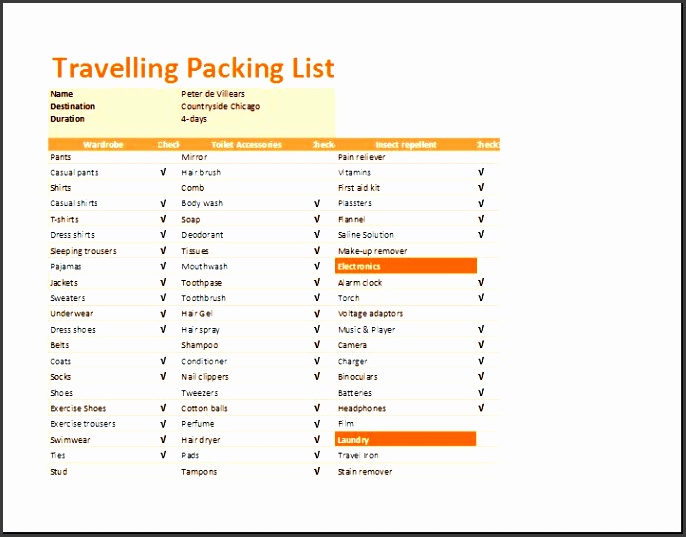Select the Tweezers cell
This screenshot has height=537, width=686.
pyautogui.click(x=199, y=393)
